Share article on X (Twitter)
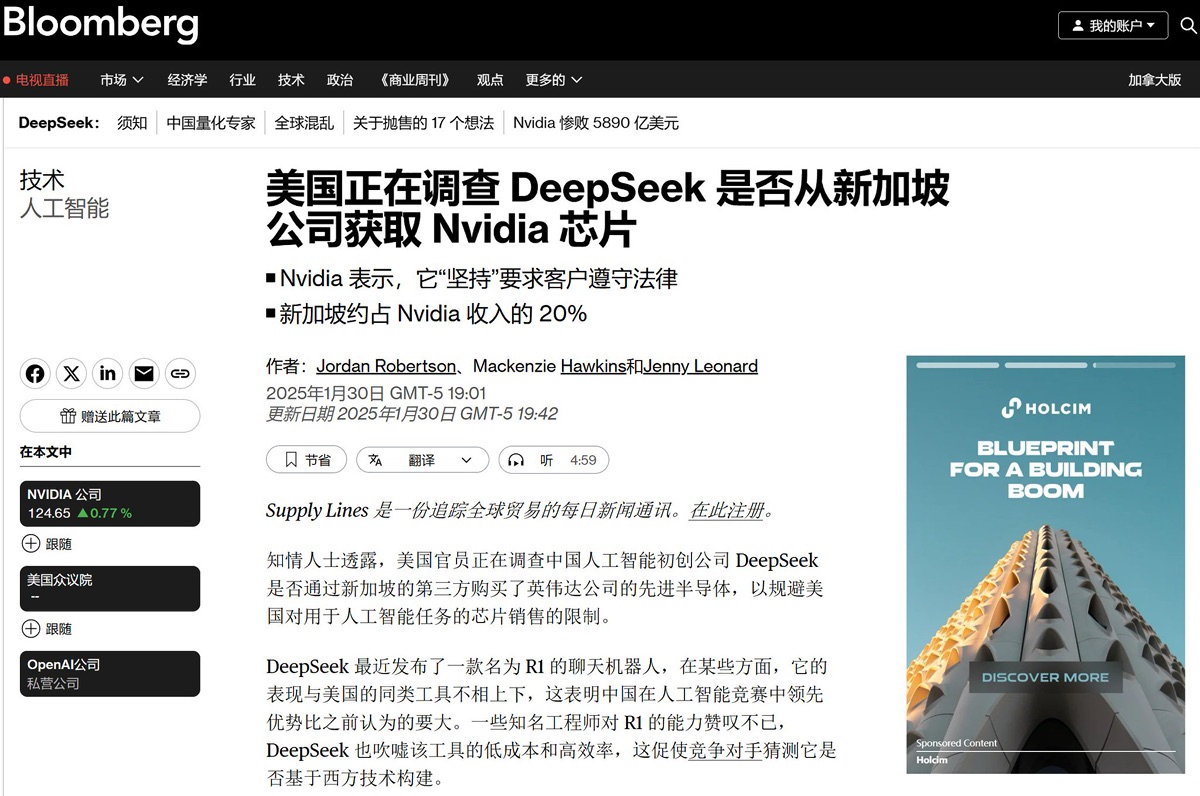 [72, 374]
